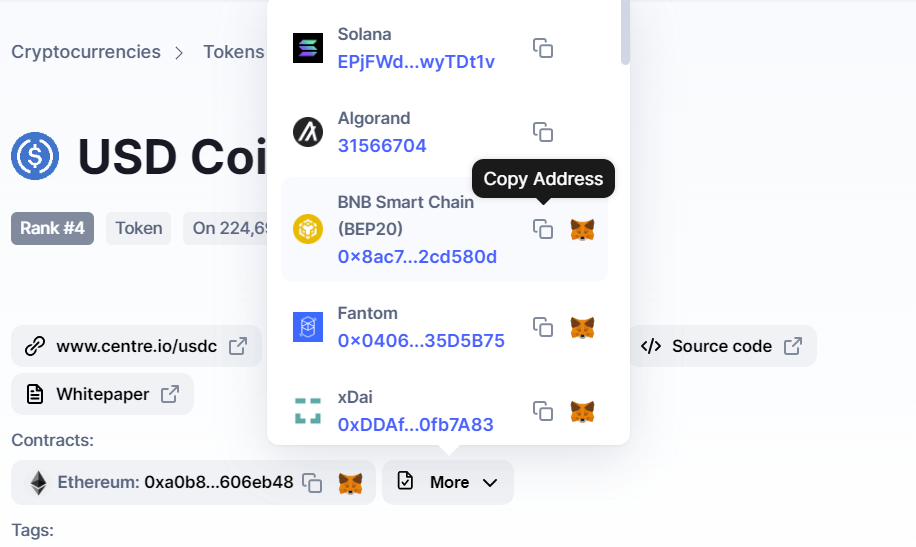
Task: Add xDai token to MetaMask
Action: click(x=582, y=411)
